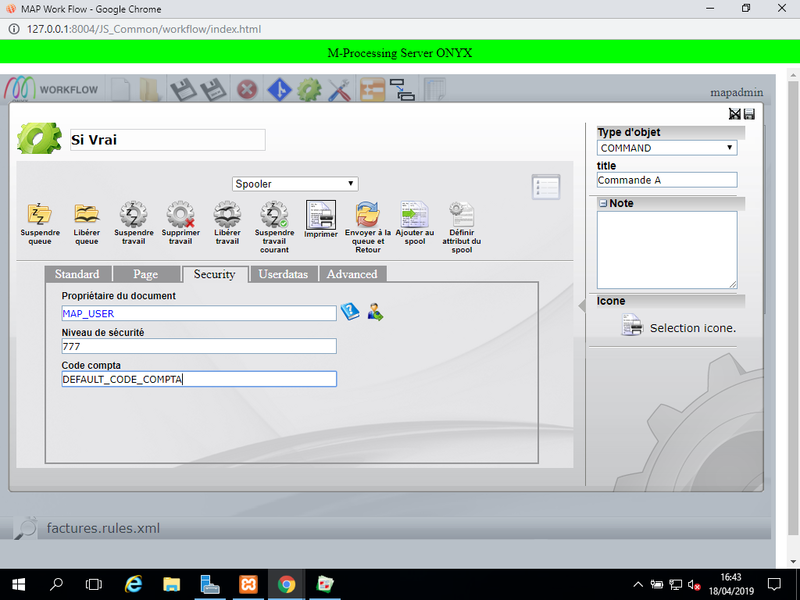The image size is (800, 600).
Task: Switch to the Standard tab
Action: 77,274
